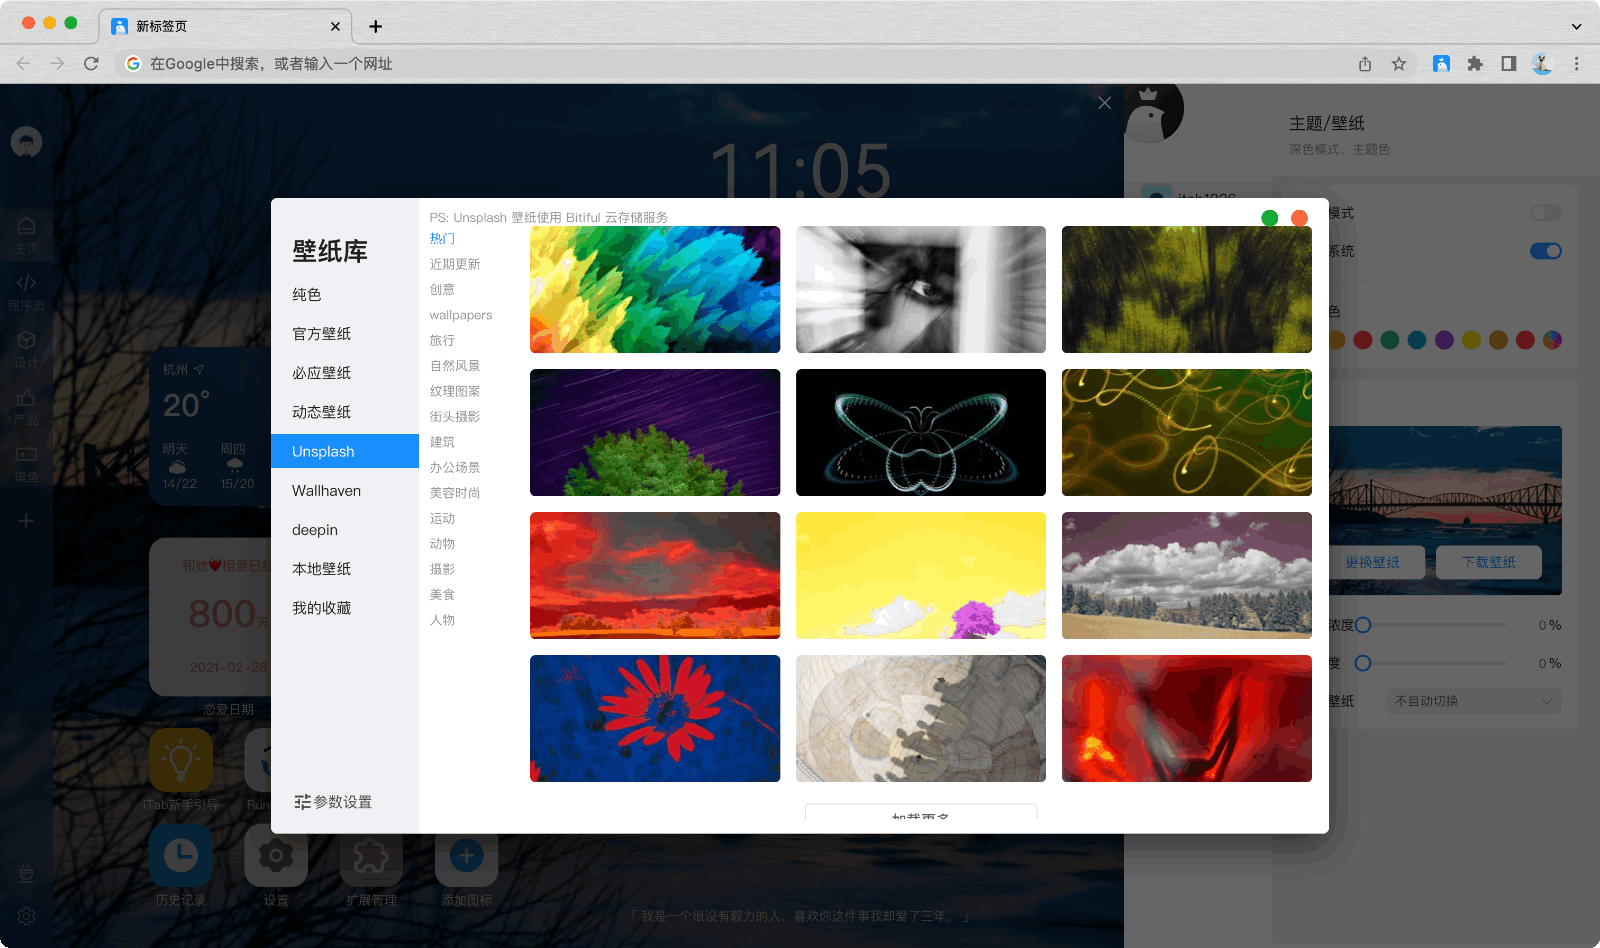Click the iTab extension icon in toolbar
The height and width of the screenshot is (948, 1600).
tap(1441, 64)
